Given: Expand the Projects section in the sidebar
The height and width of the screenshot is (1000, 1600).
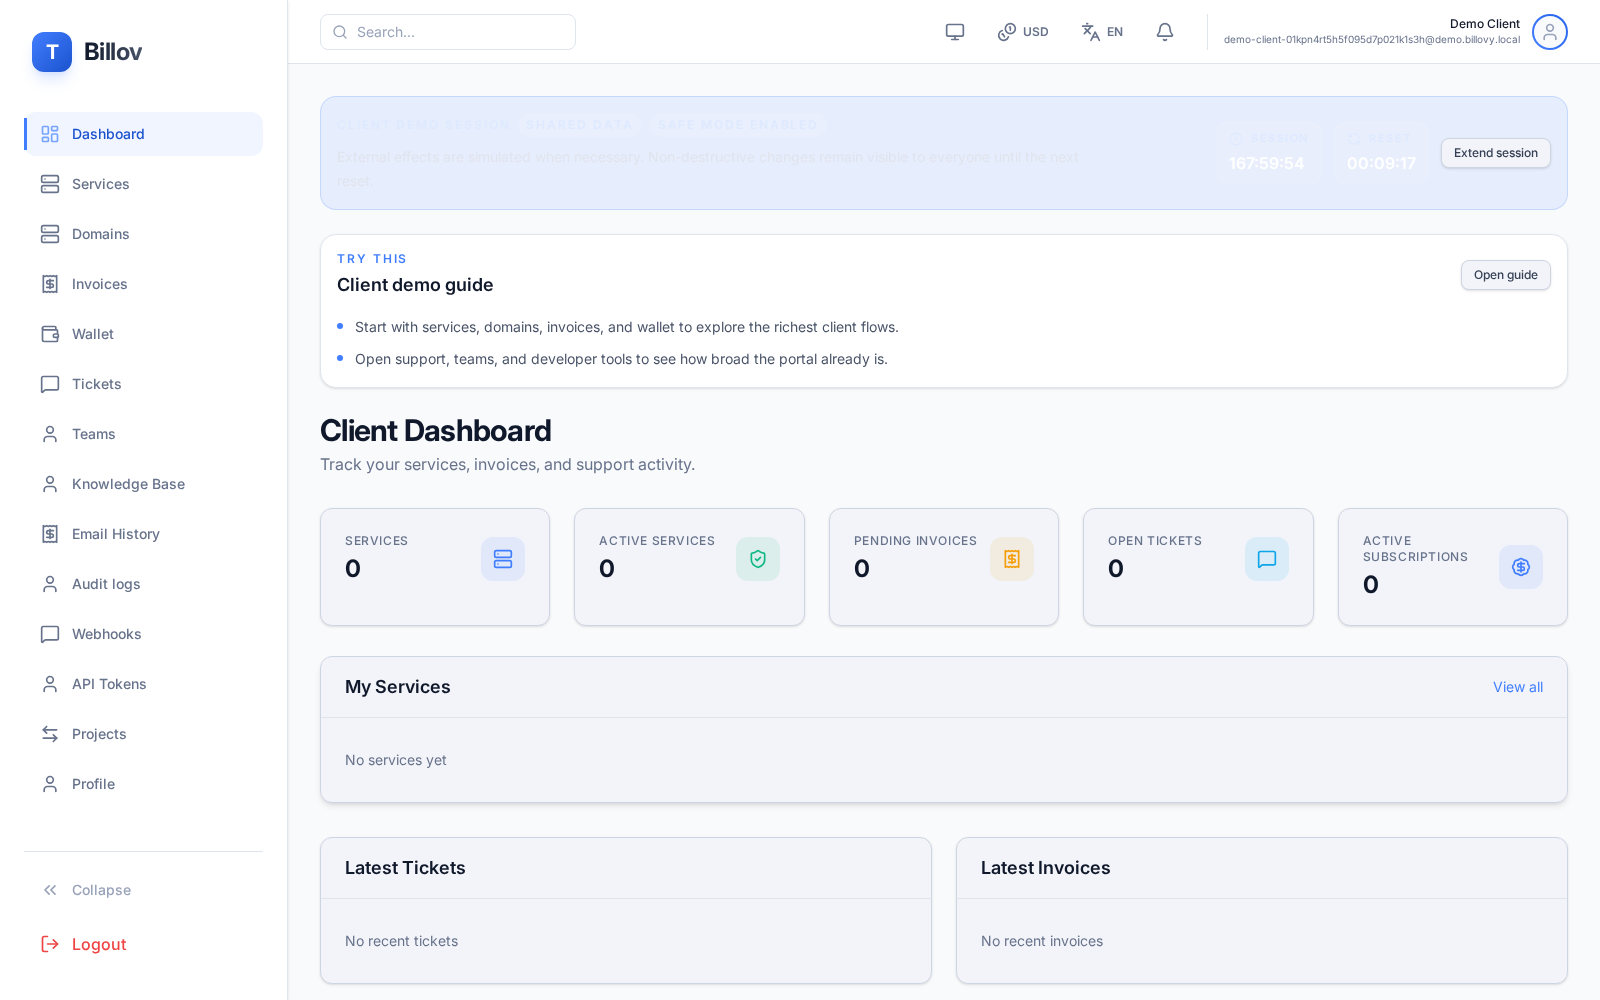Looking at the screenshot, I should click(99, 734).
